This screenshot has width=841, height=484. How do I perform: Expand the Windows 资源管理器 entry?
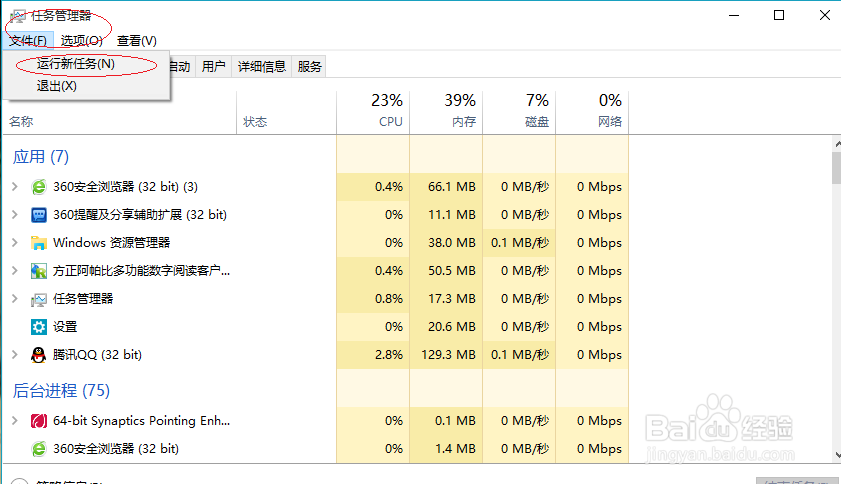[14, 243]
